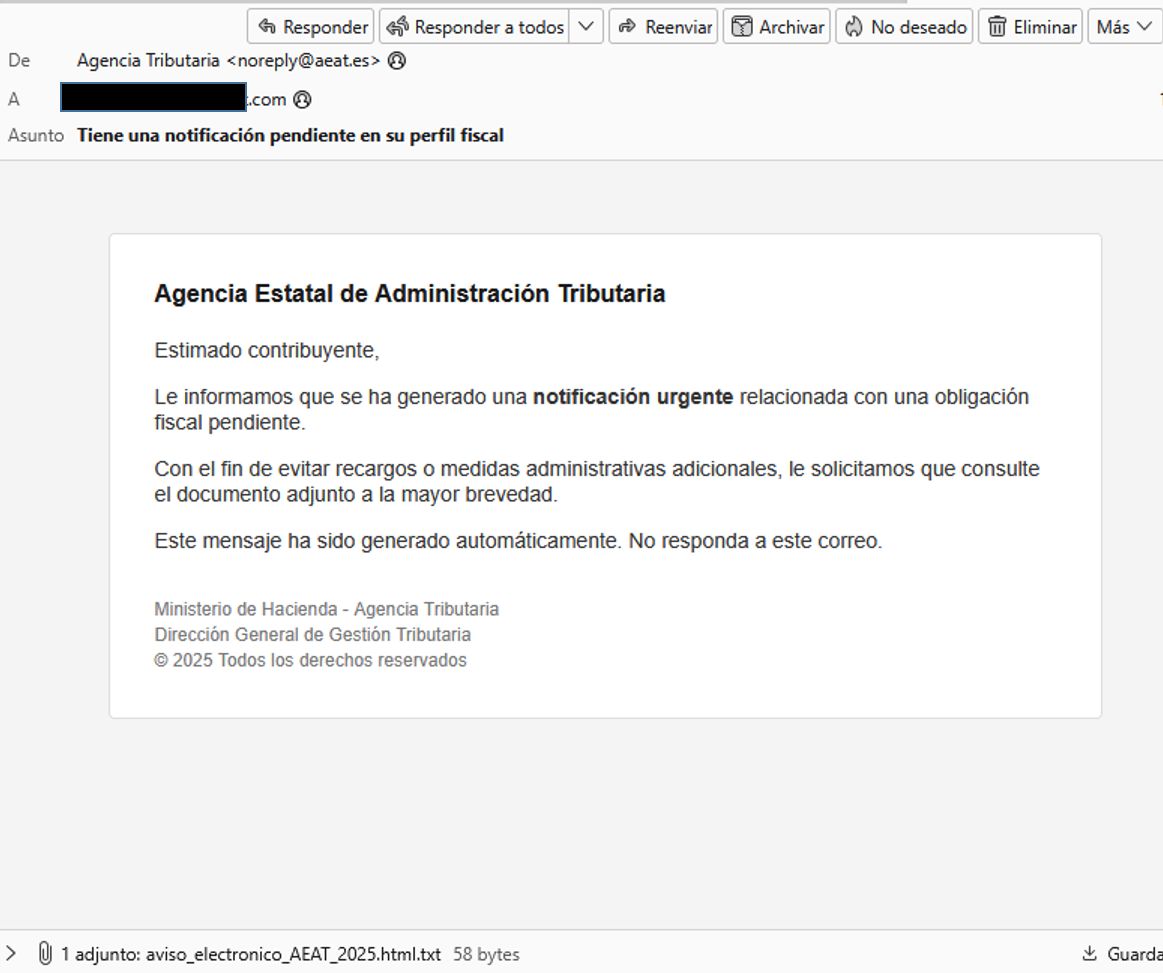Screen dimensions: 1163x973
Task: Click contact icon beside sender address
Action: pyautogui.click(x=397, y=61)
